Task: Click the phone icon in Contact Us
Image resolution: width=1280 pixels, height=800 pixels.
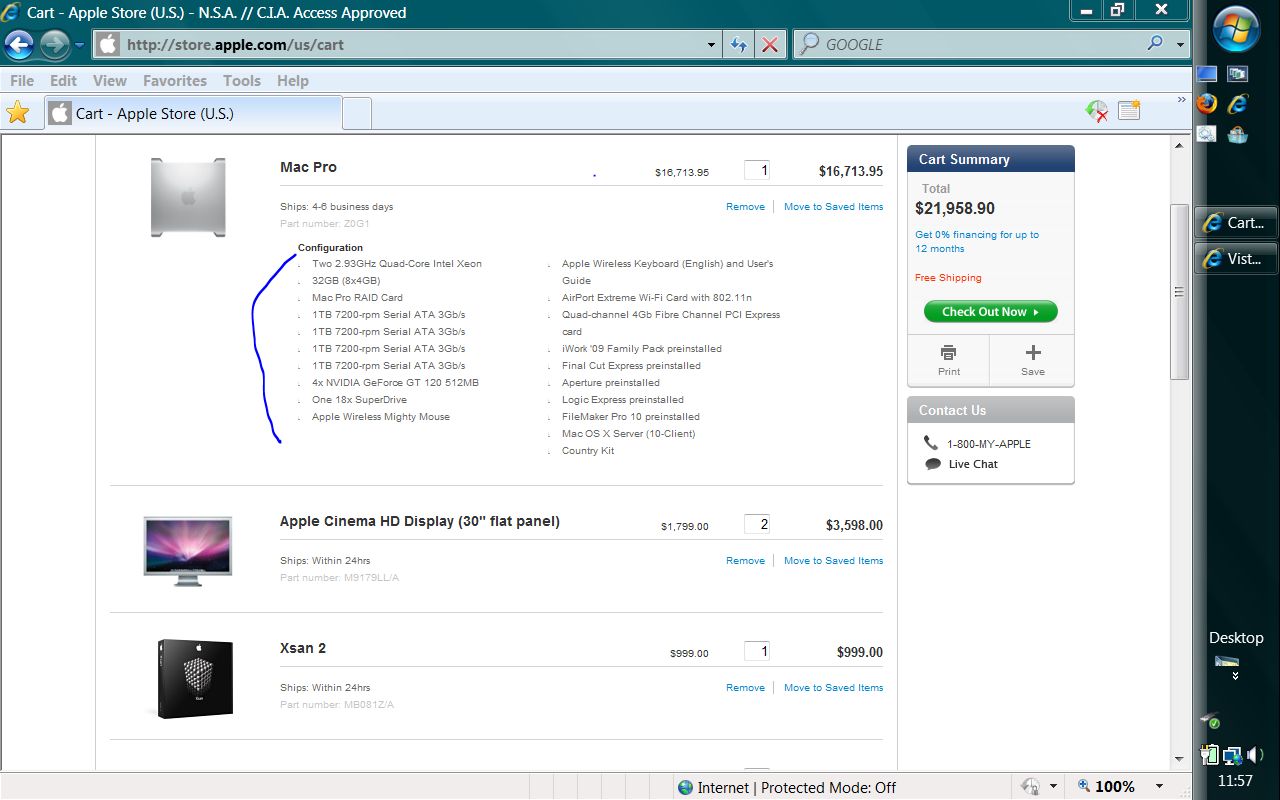Action: tap(931, 443)
